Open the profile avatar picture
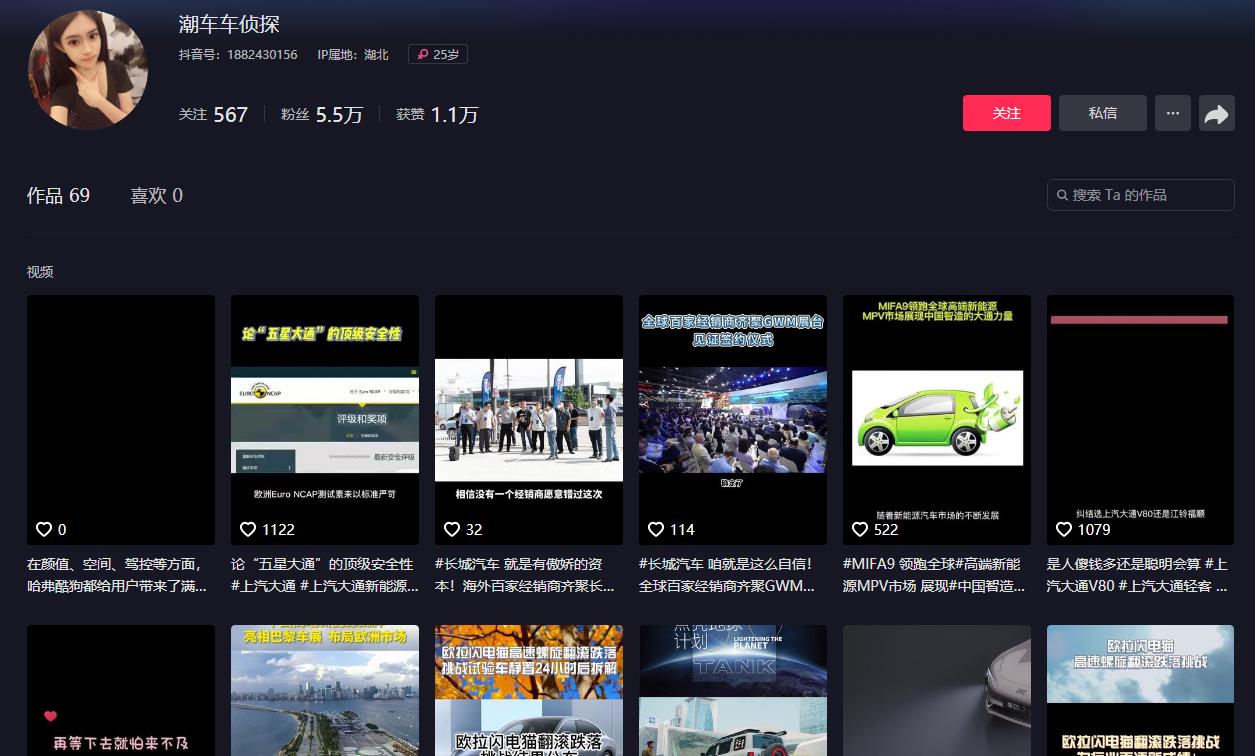The image size is (1255, 756). (x=88, y=70)
